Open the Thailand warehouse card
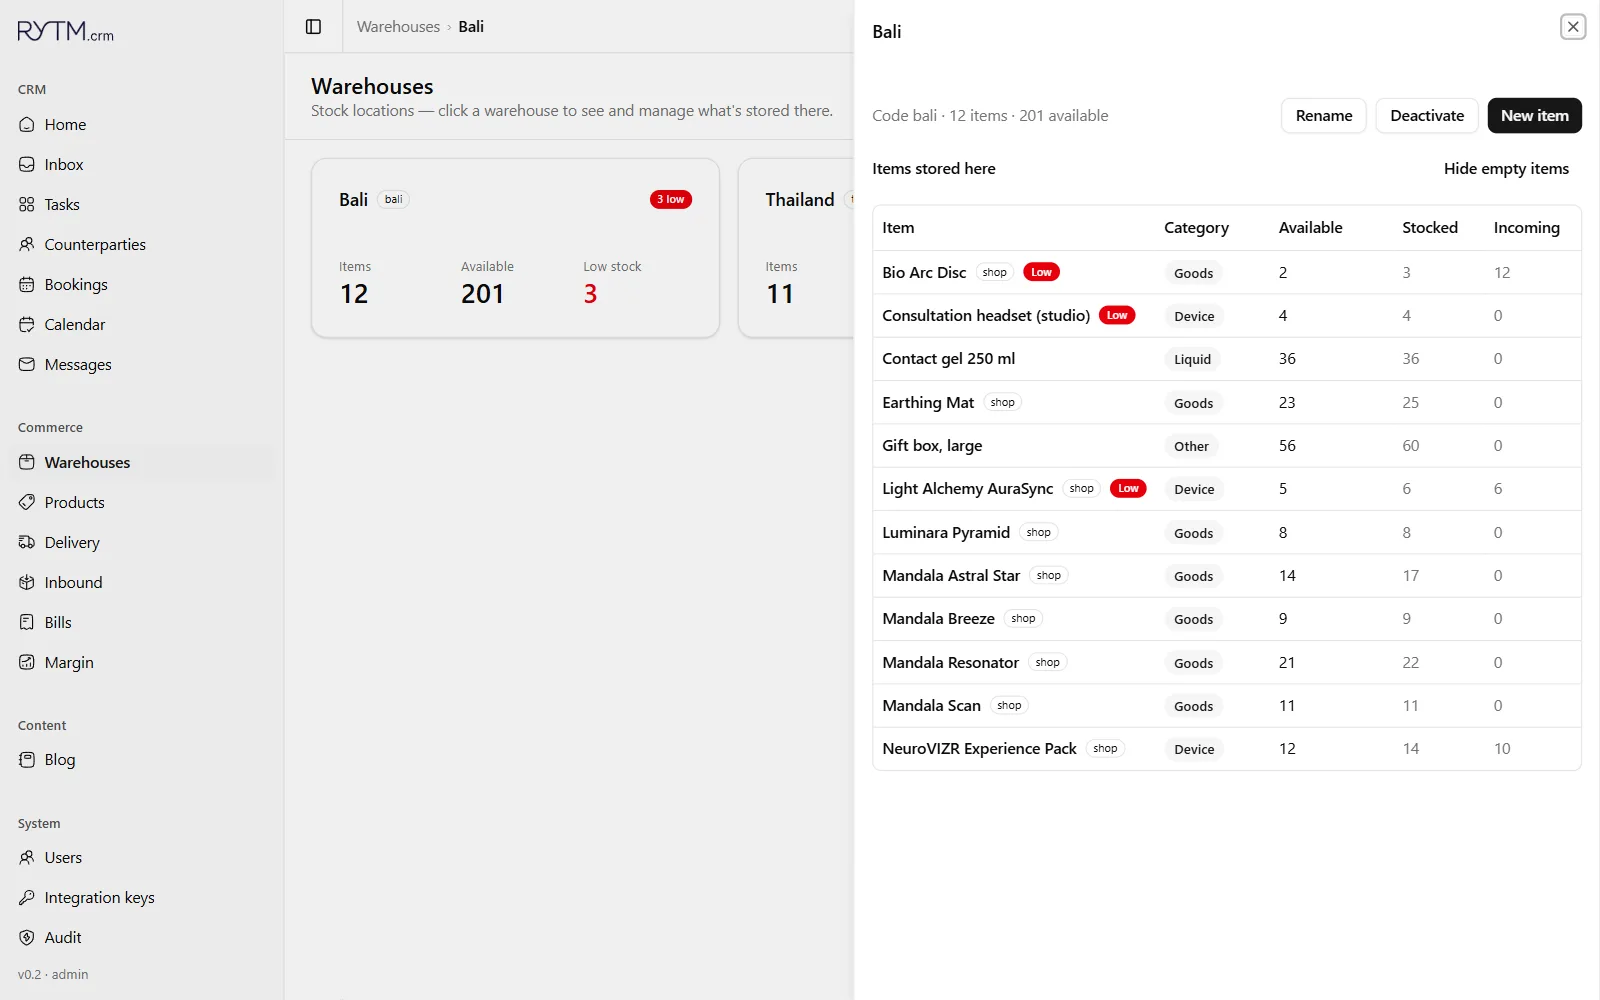The height and width of the screenshot is (1000, 1600). pyautogui.click(x=796, y=248)
